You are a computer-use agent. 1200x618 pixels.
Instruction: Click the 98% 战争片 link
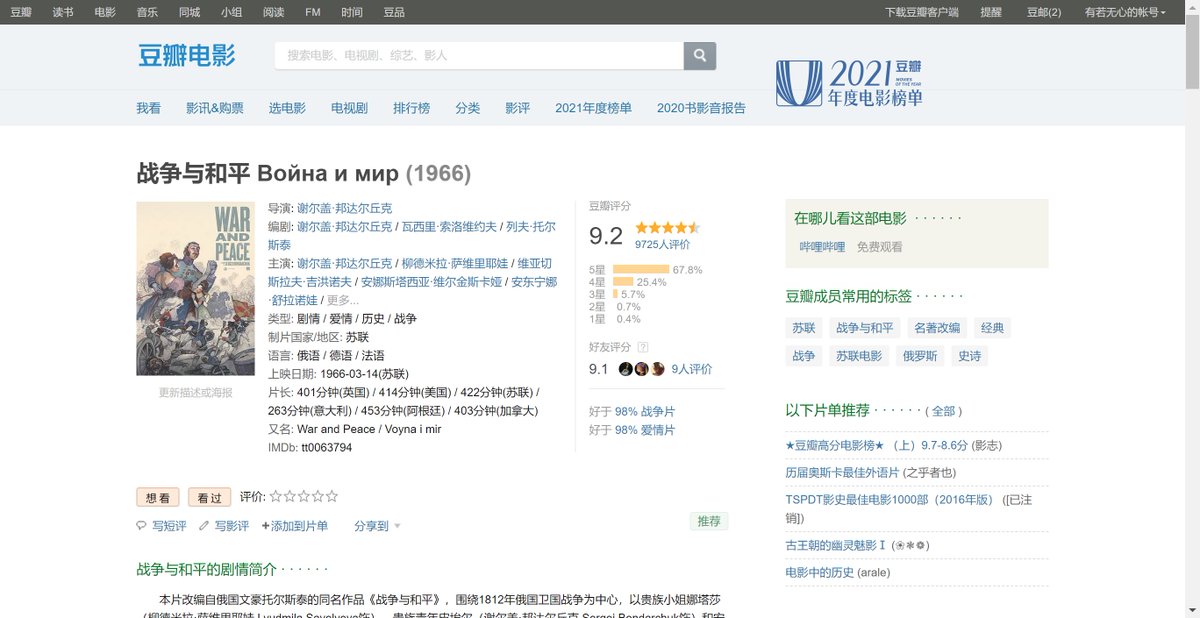(645, 411)
